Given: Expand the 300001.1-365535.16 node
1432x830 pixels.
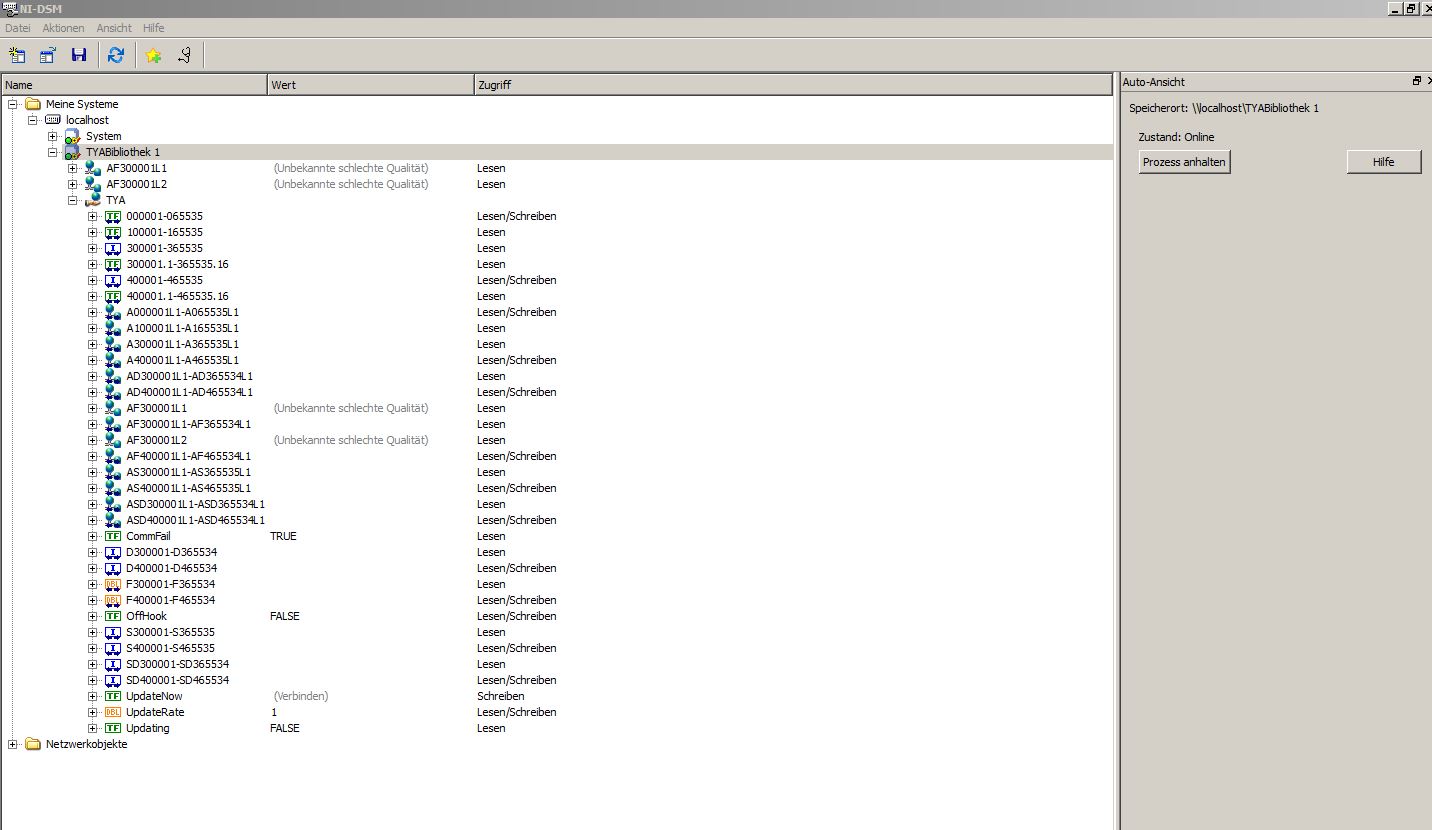Looking at the screenshot, I should [93, 264].
